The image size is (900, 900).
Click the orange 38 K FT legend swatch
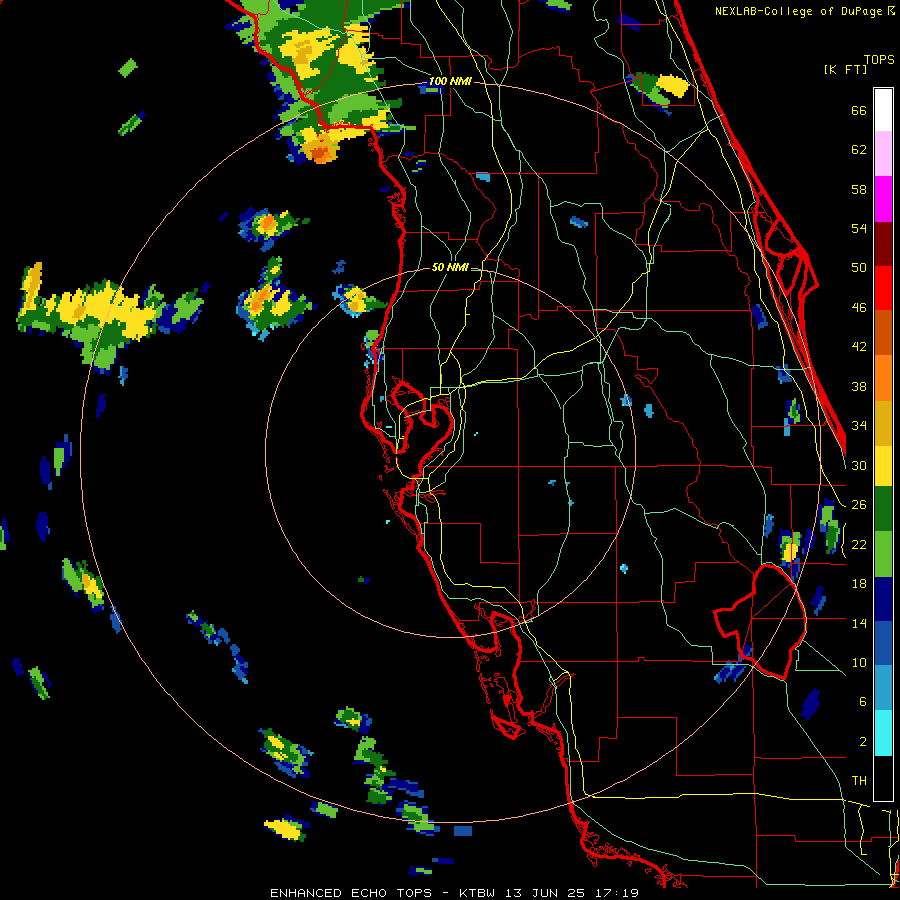pos(883,377)
